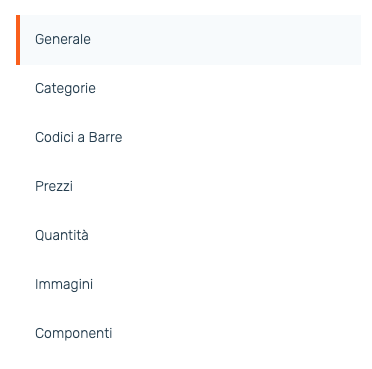
Task: Click the Componenti label text
Action: 73,334
